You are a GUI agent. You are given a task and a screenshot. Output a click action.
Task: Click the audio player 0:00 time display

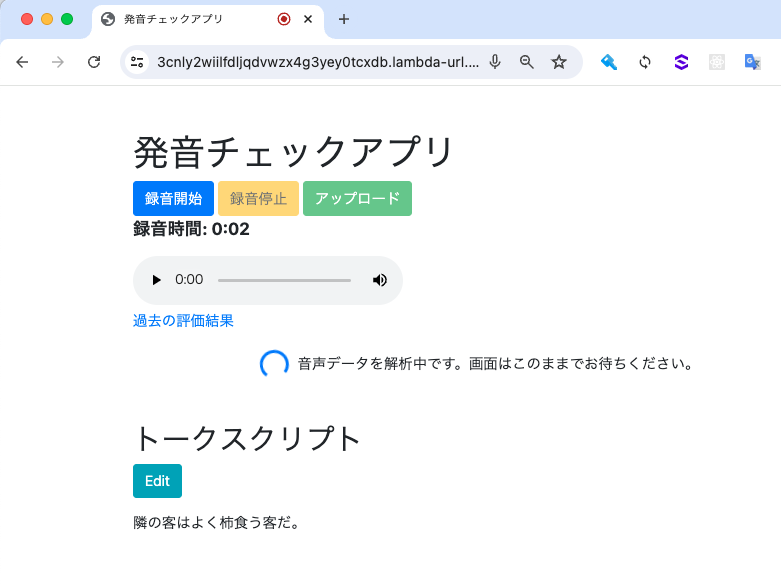pyautogui.click(x=189, y=279)
